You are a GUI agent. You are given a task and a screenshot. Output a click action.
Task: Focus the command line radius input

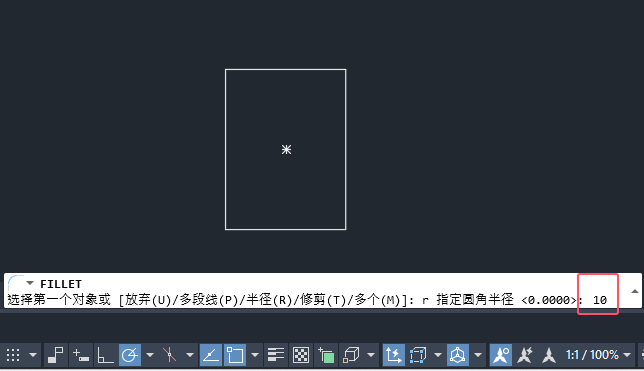600,300
